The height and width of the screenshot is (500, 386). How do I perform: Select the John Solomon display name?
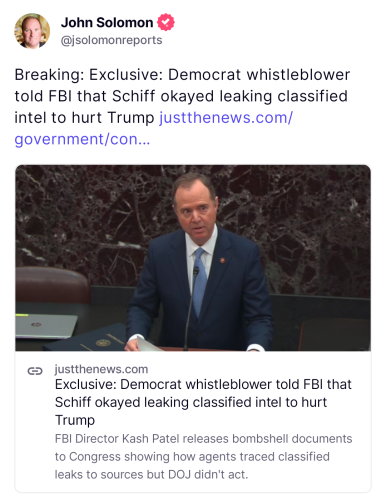(107, 22)
